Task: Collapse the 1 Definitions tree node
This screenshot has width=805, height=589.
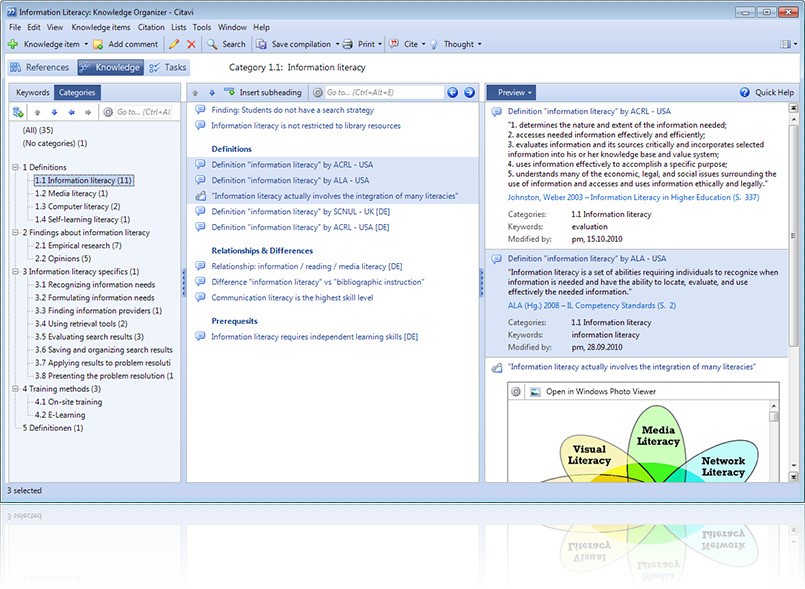Action: pyautogui.click(x=16, y=167)
